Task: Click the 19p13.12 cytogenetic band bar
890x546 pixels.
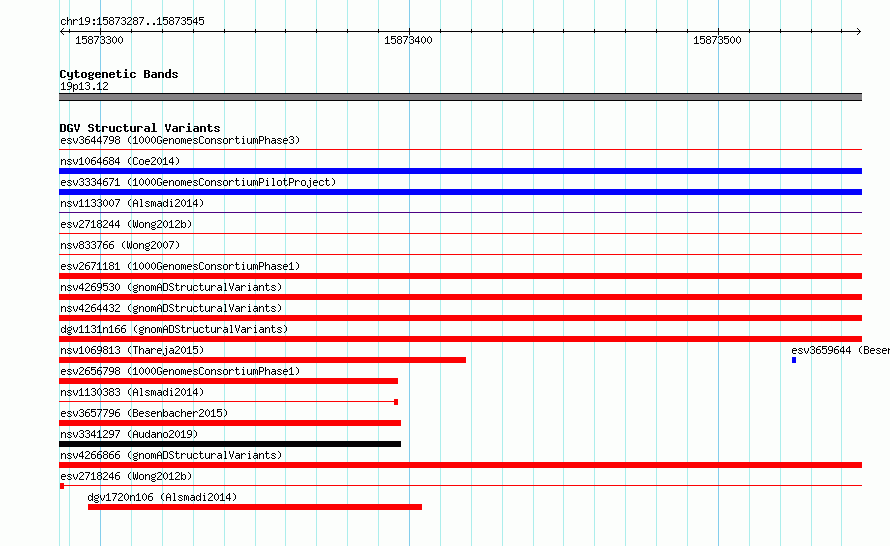Action: coord(460,97)
